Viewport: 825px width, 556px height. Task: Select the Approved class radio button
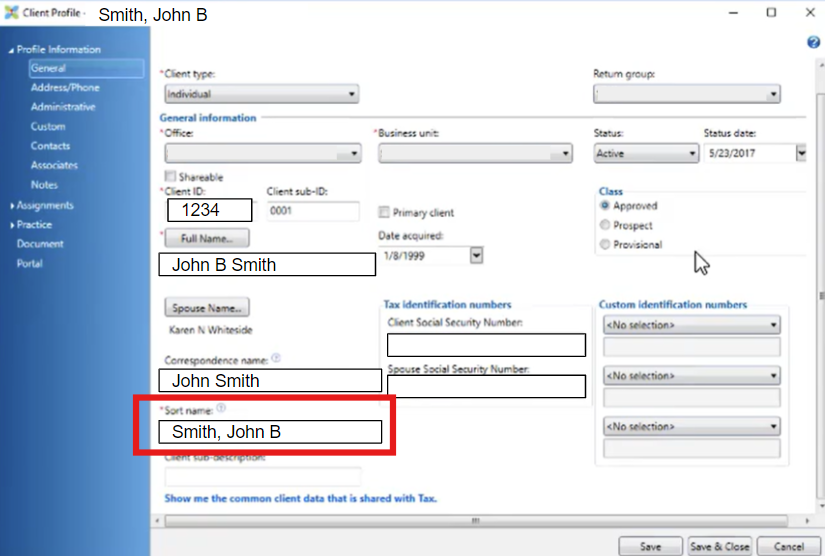[x=605, y=205]
